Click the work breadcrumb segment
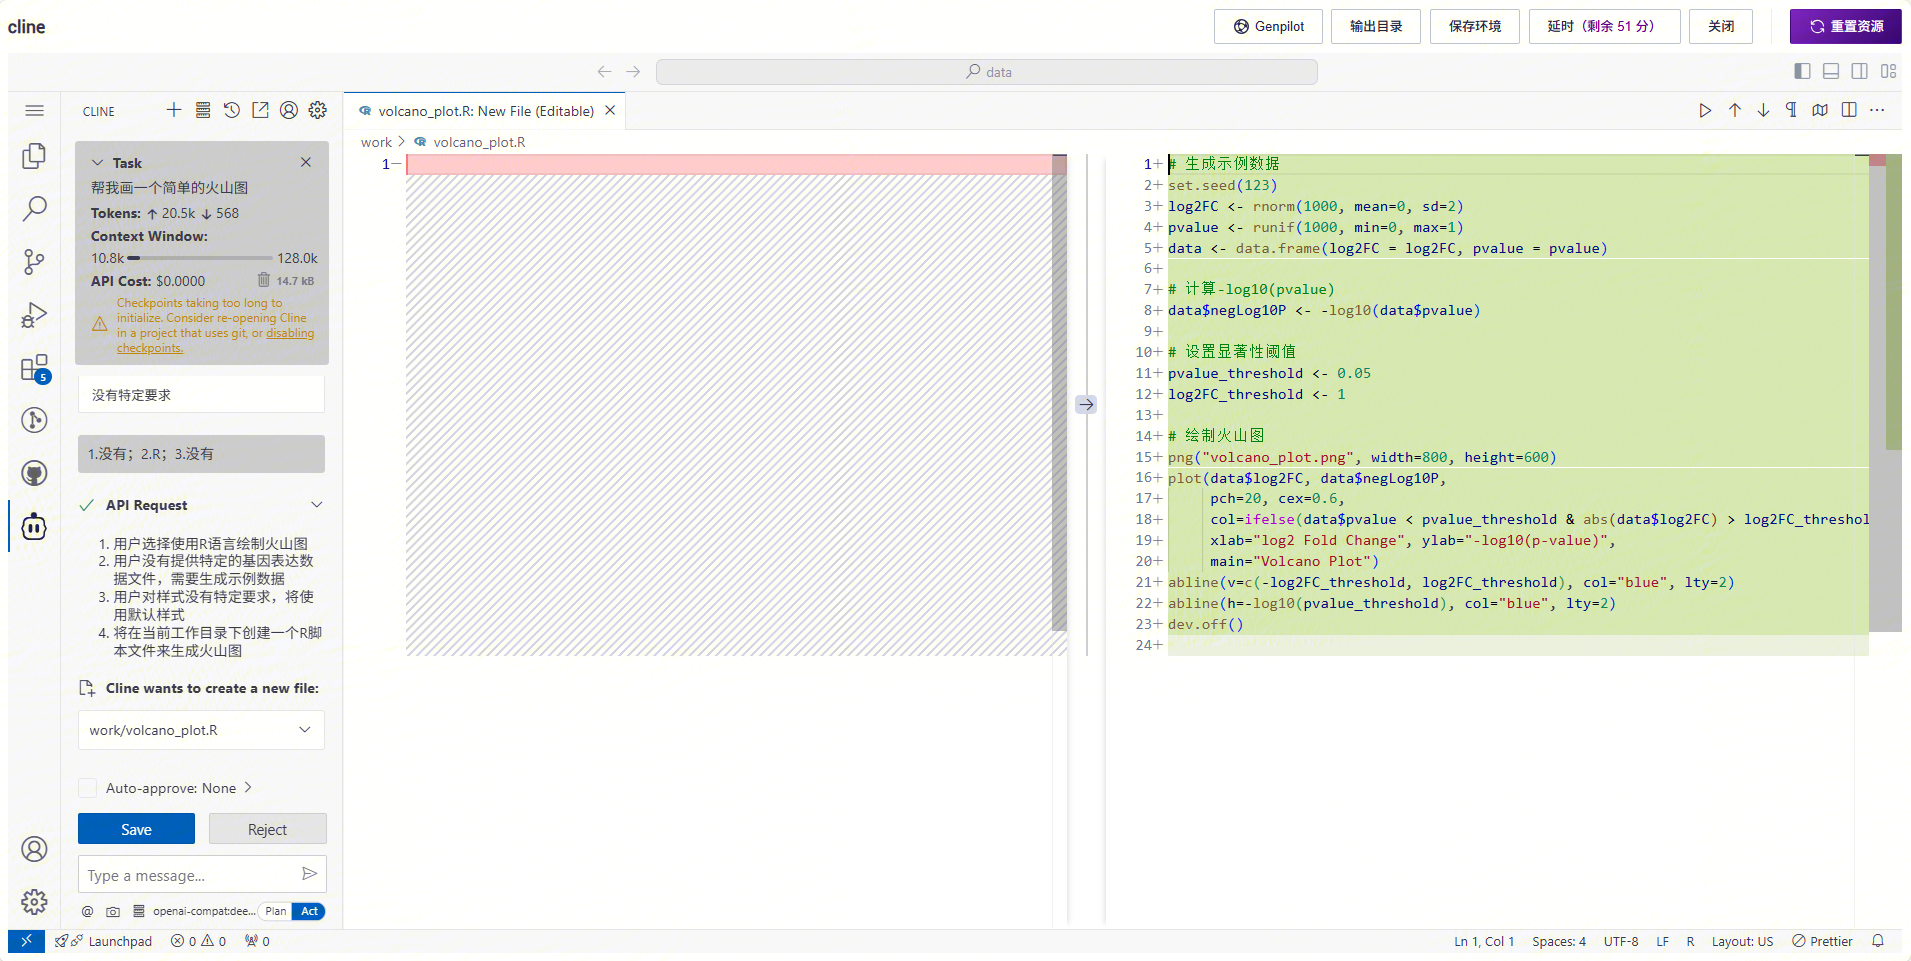The width and height of the screenshot is (1911, 961). tap(376, 142)
